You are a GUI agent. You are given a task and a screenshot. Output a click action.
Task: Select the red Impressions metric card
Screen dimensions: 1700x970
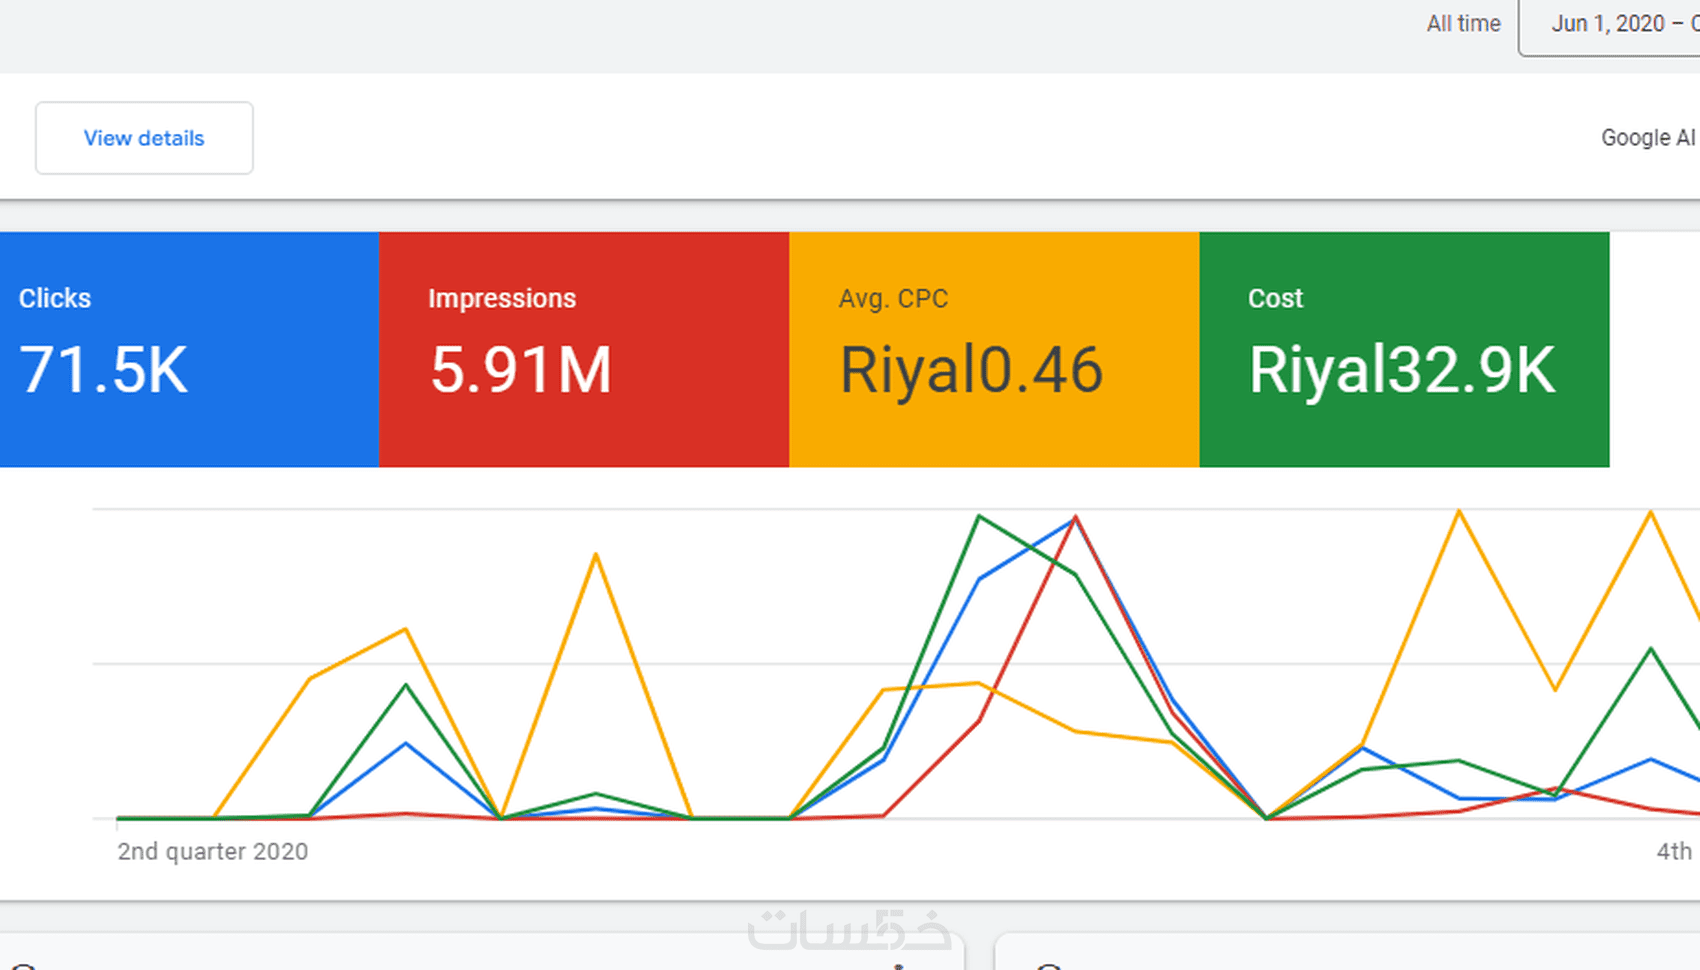(x=585, y=349)
